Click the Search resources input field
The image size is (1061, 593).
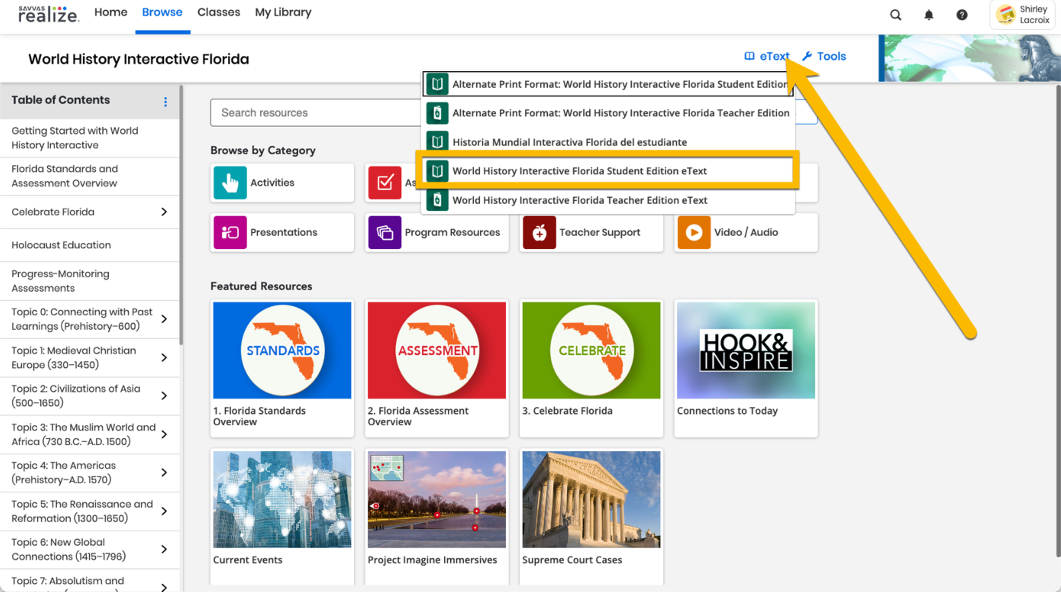315,113
